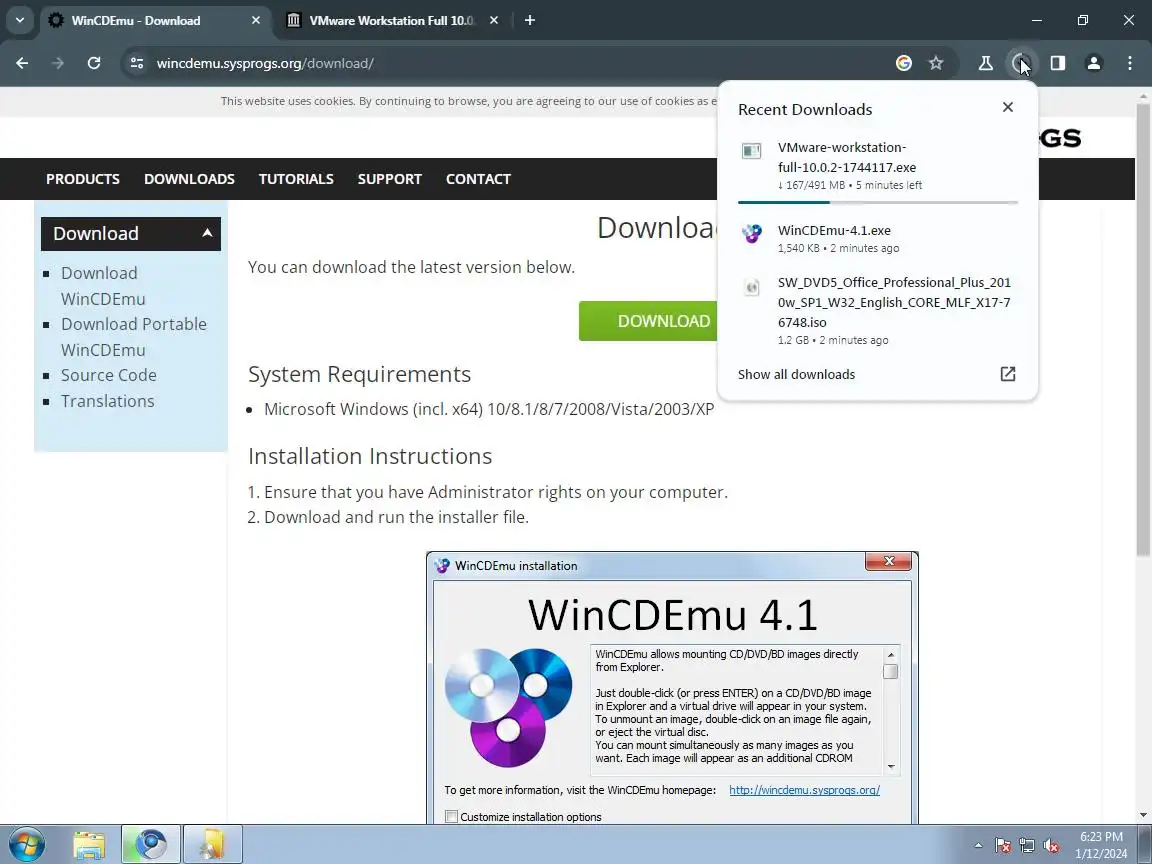Screen dimensions: 1152x864
Task: Open a new browser tab
Action: click(530, 21)
